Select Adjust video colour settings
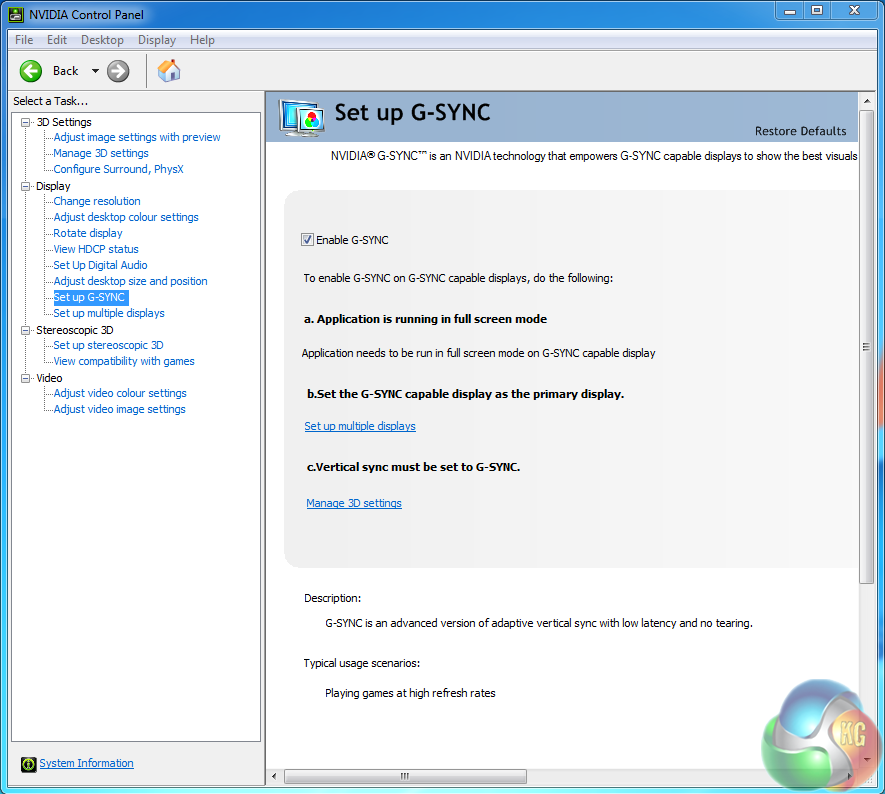The width and height of the screenshot is (885, 794). [x=120, y=393]
